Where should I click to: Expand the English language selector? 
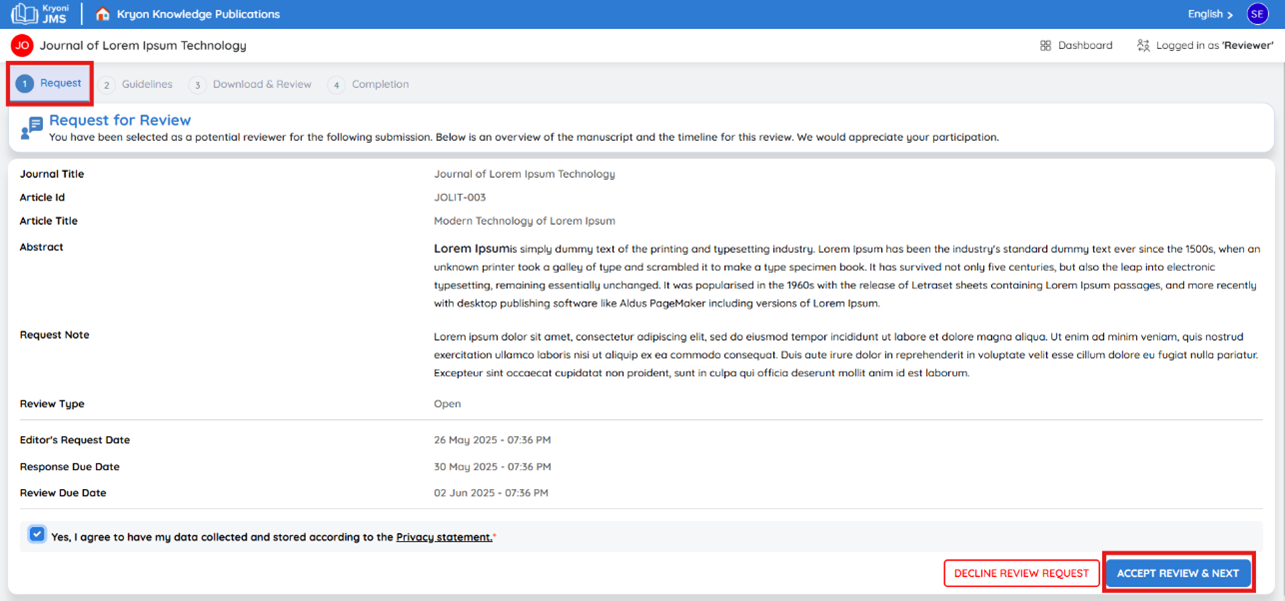point(1210,14)
